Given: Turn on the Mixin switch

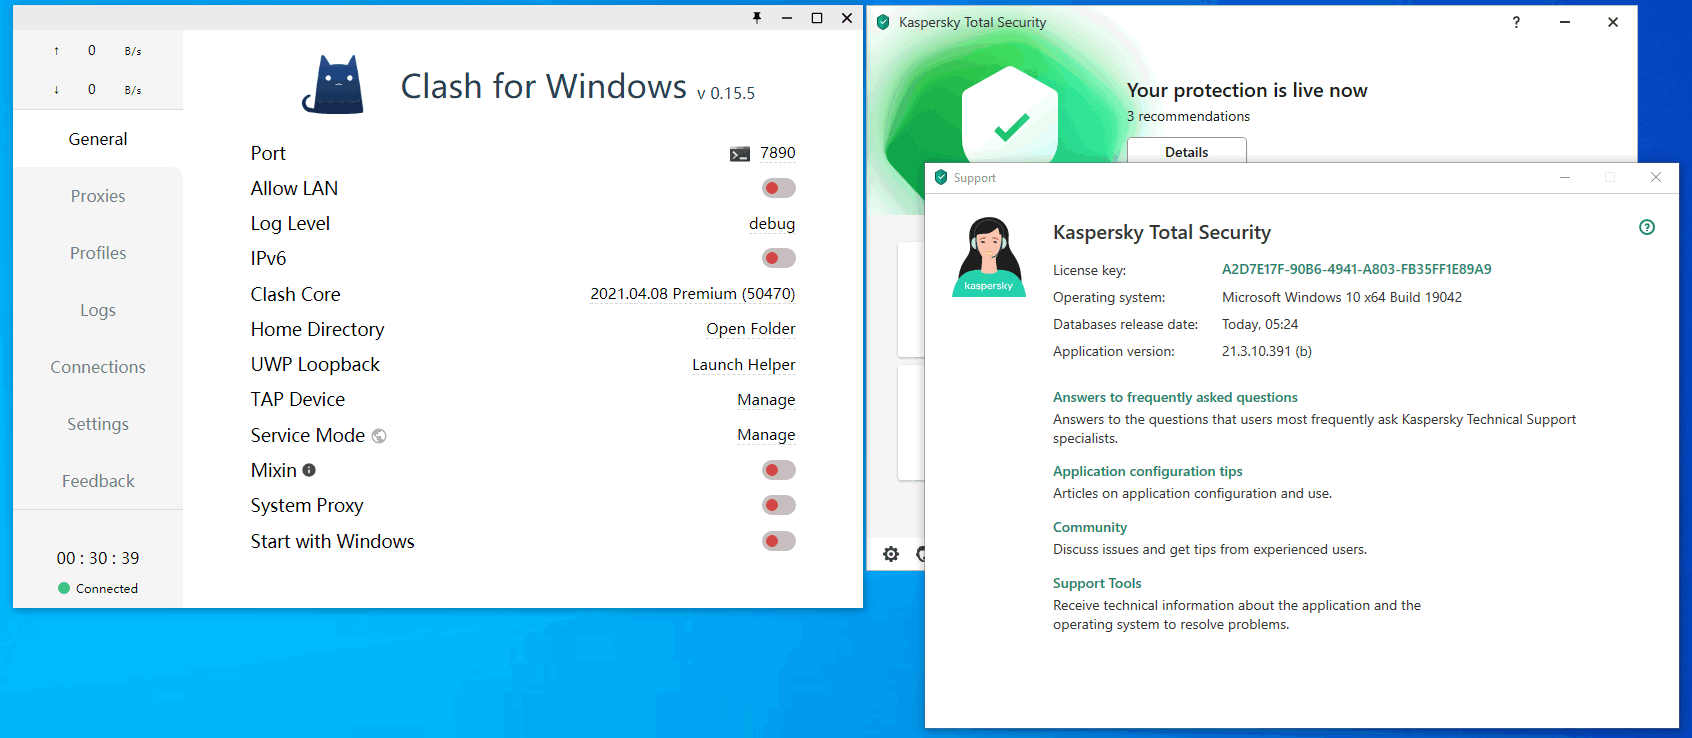Looking at the screenshot, I should tap(779, 470).
